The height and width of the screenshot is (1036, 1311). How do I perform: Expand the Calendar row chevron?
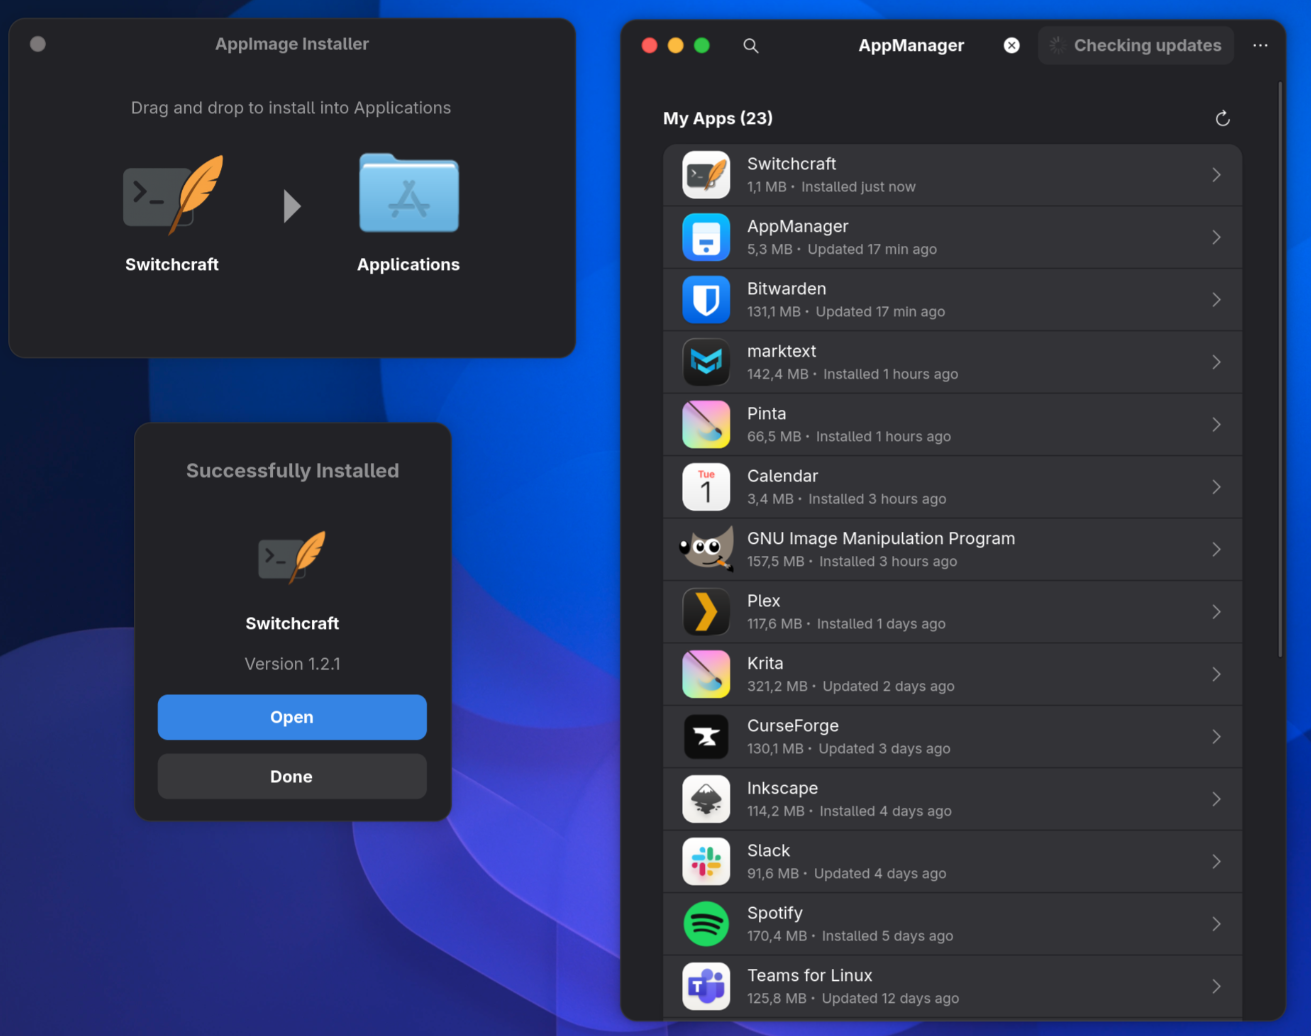(1216, 487)
